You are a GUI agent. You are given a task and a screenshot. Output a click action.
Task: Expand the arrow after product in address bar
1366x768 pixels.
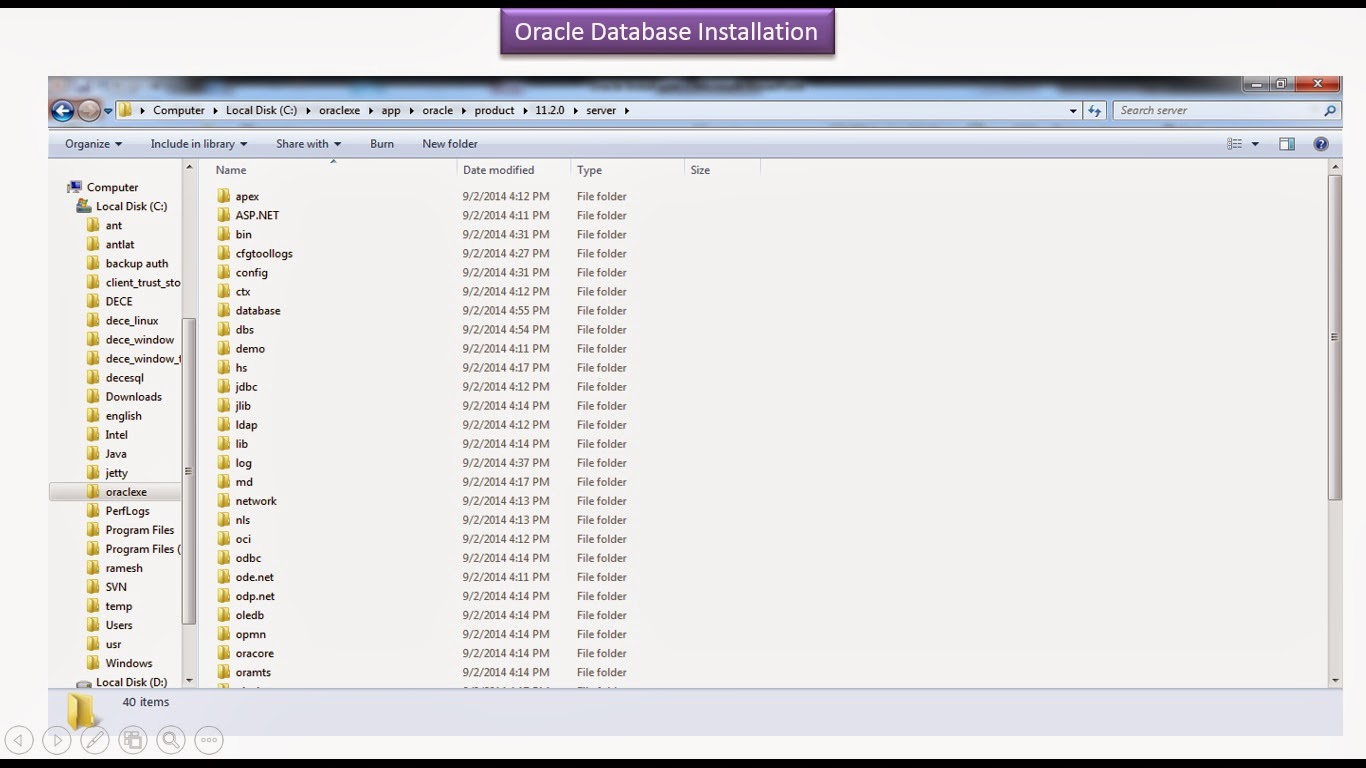(525, 111)
